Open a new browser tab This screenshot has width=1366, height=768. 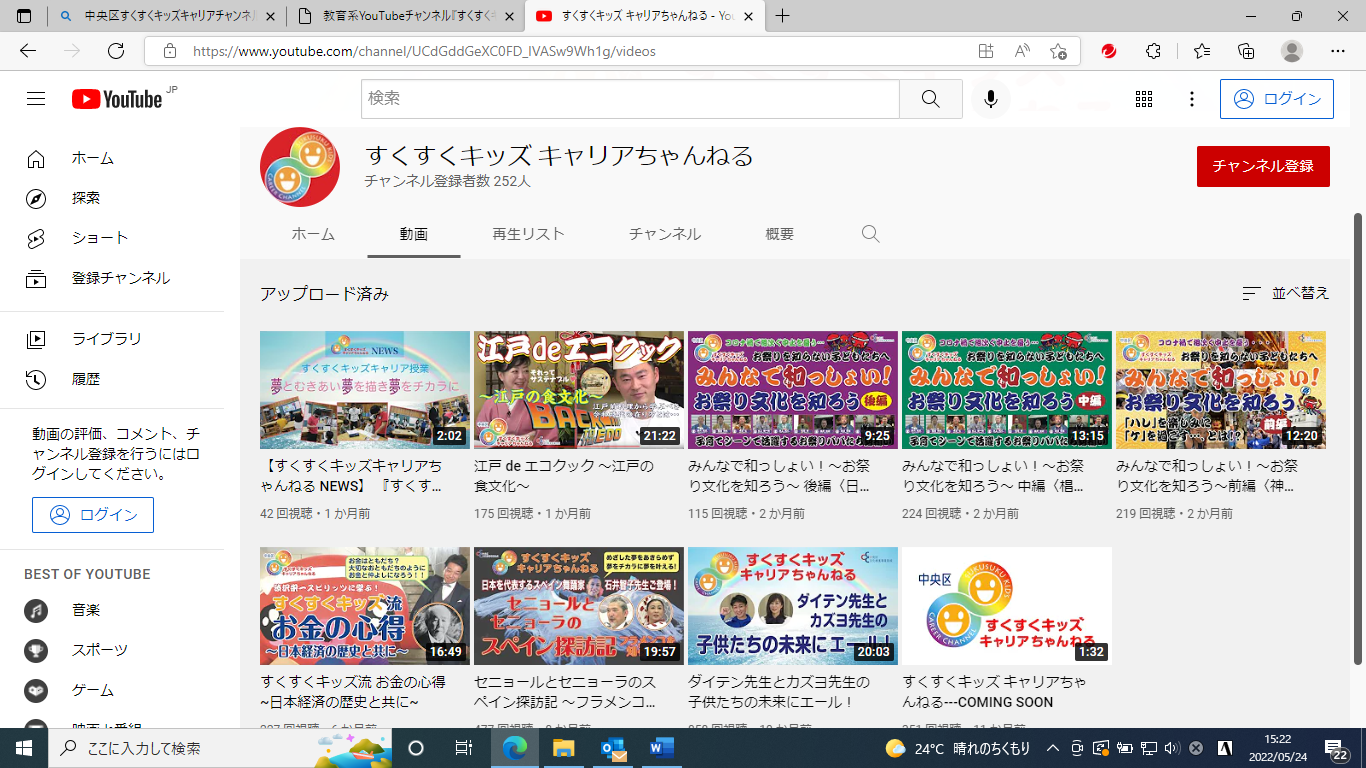point(782,16)
